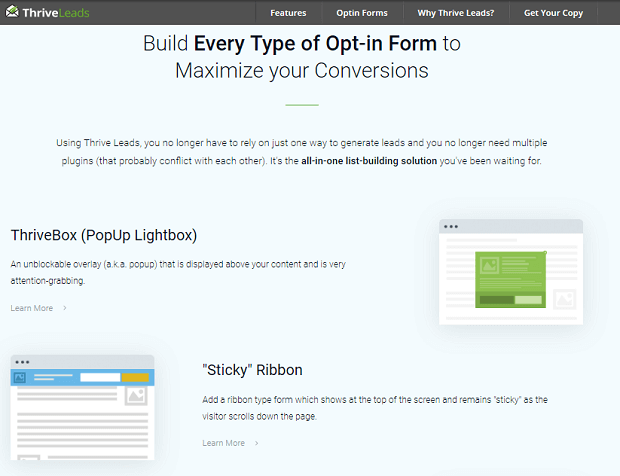This screenshot has width=620, height=476.
Task: Click arrow chevron next to ThriveBox Learn More
Action: pyautogui.click(x=65, y=308)
